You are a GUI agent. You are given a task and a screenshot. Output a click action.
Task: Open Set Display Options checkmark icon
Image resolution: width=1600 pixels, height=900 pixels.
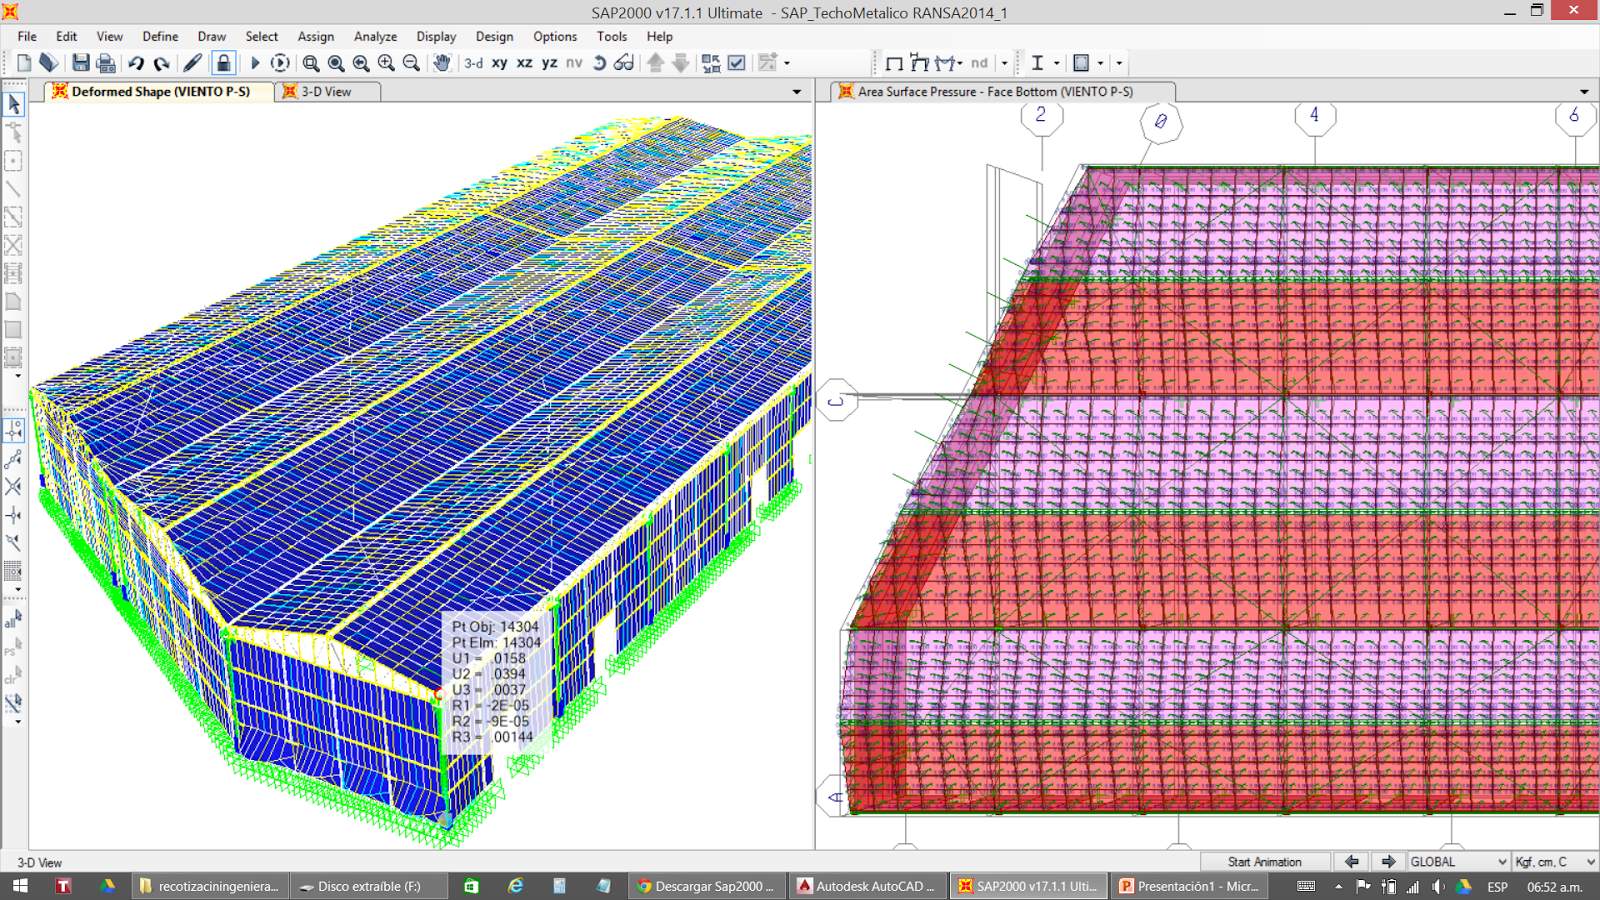coord(737,63)
